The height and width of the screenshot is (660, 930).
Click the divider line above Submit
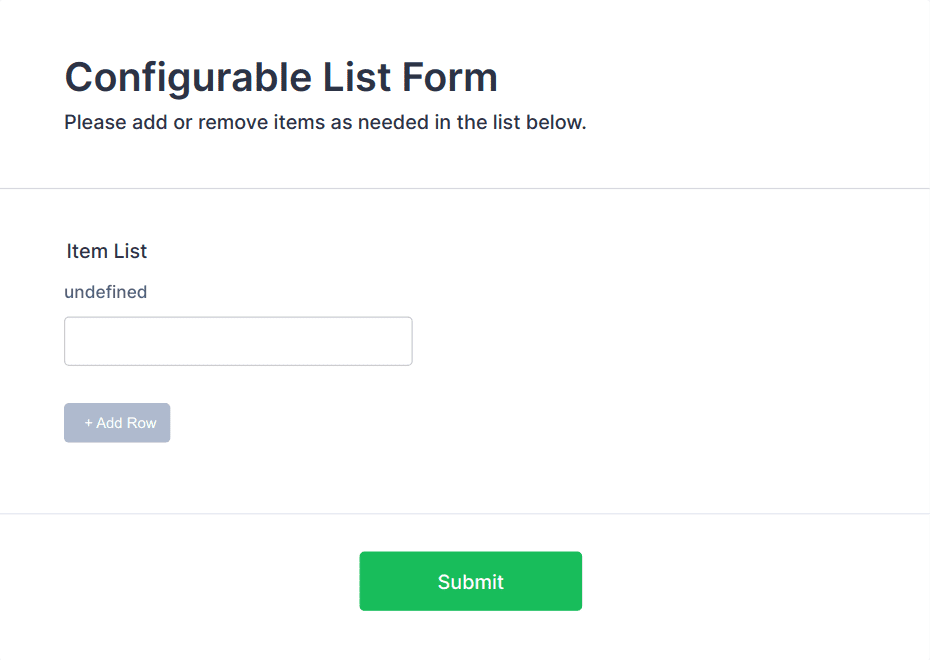(x=465, y=514)
